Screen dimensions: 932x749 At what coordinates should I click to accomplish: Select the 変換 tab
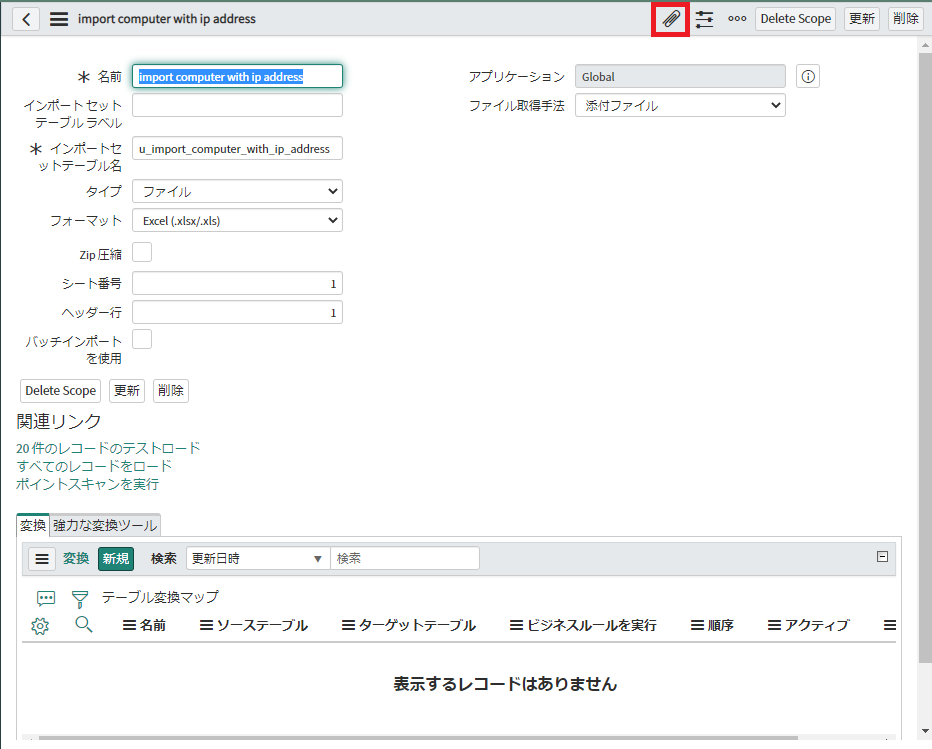point(33,525)
